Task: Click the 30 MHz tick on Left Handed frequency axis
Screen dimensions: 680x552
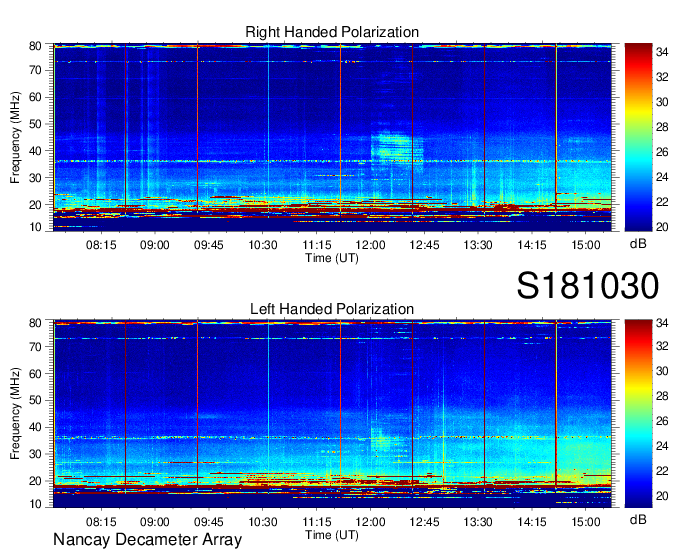Action: [35, 454]
